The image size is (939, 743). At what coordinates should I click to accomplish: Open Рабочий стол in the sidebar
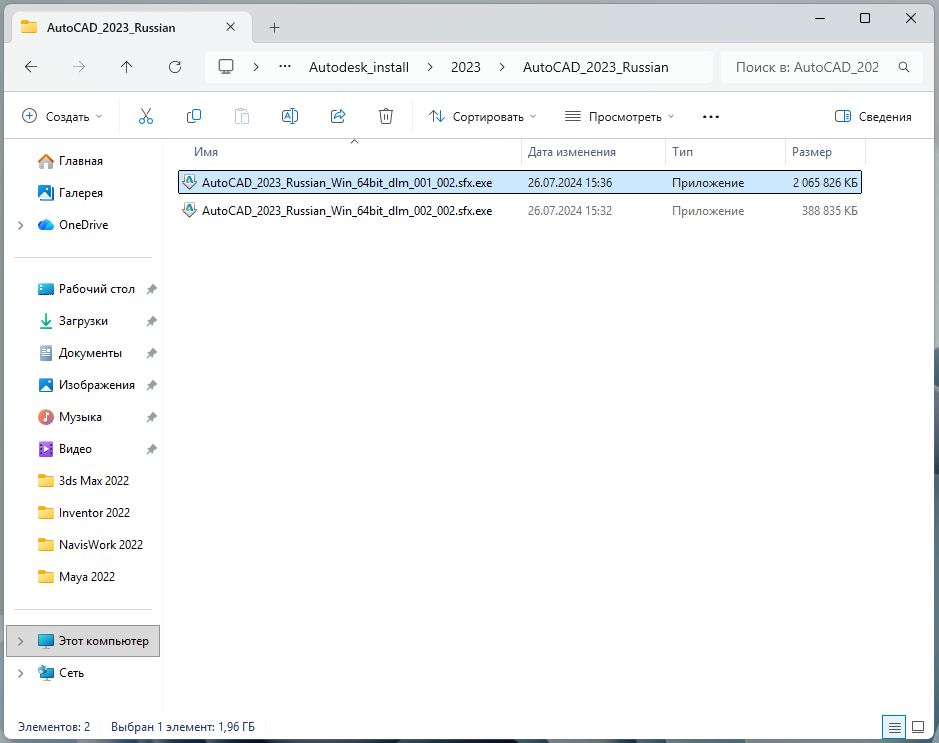(86, 289)
